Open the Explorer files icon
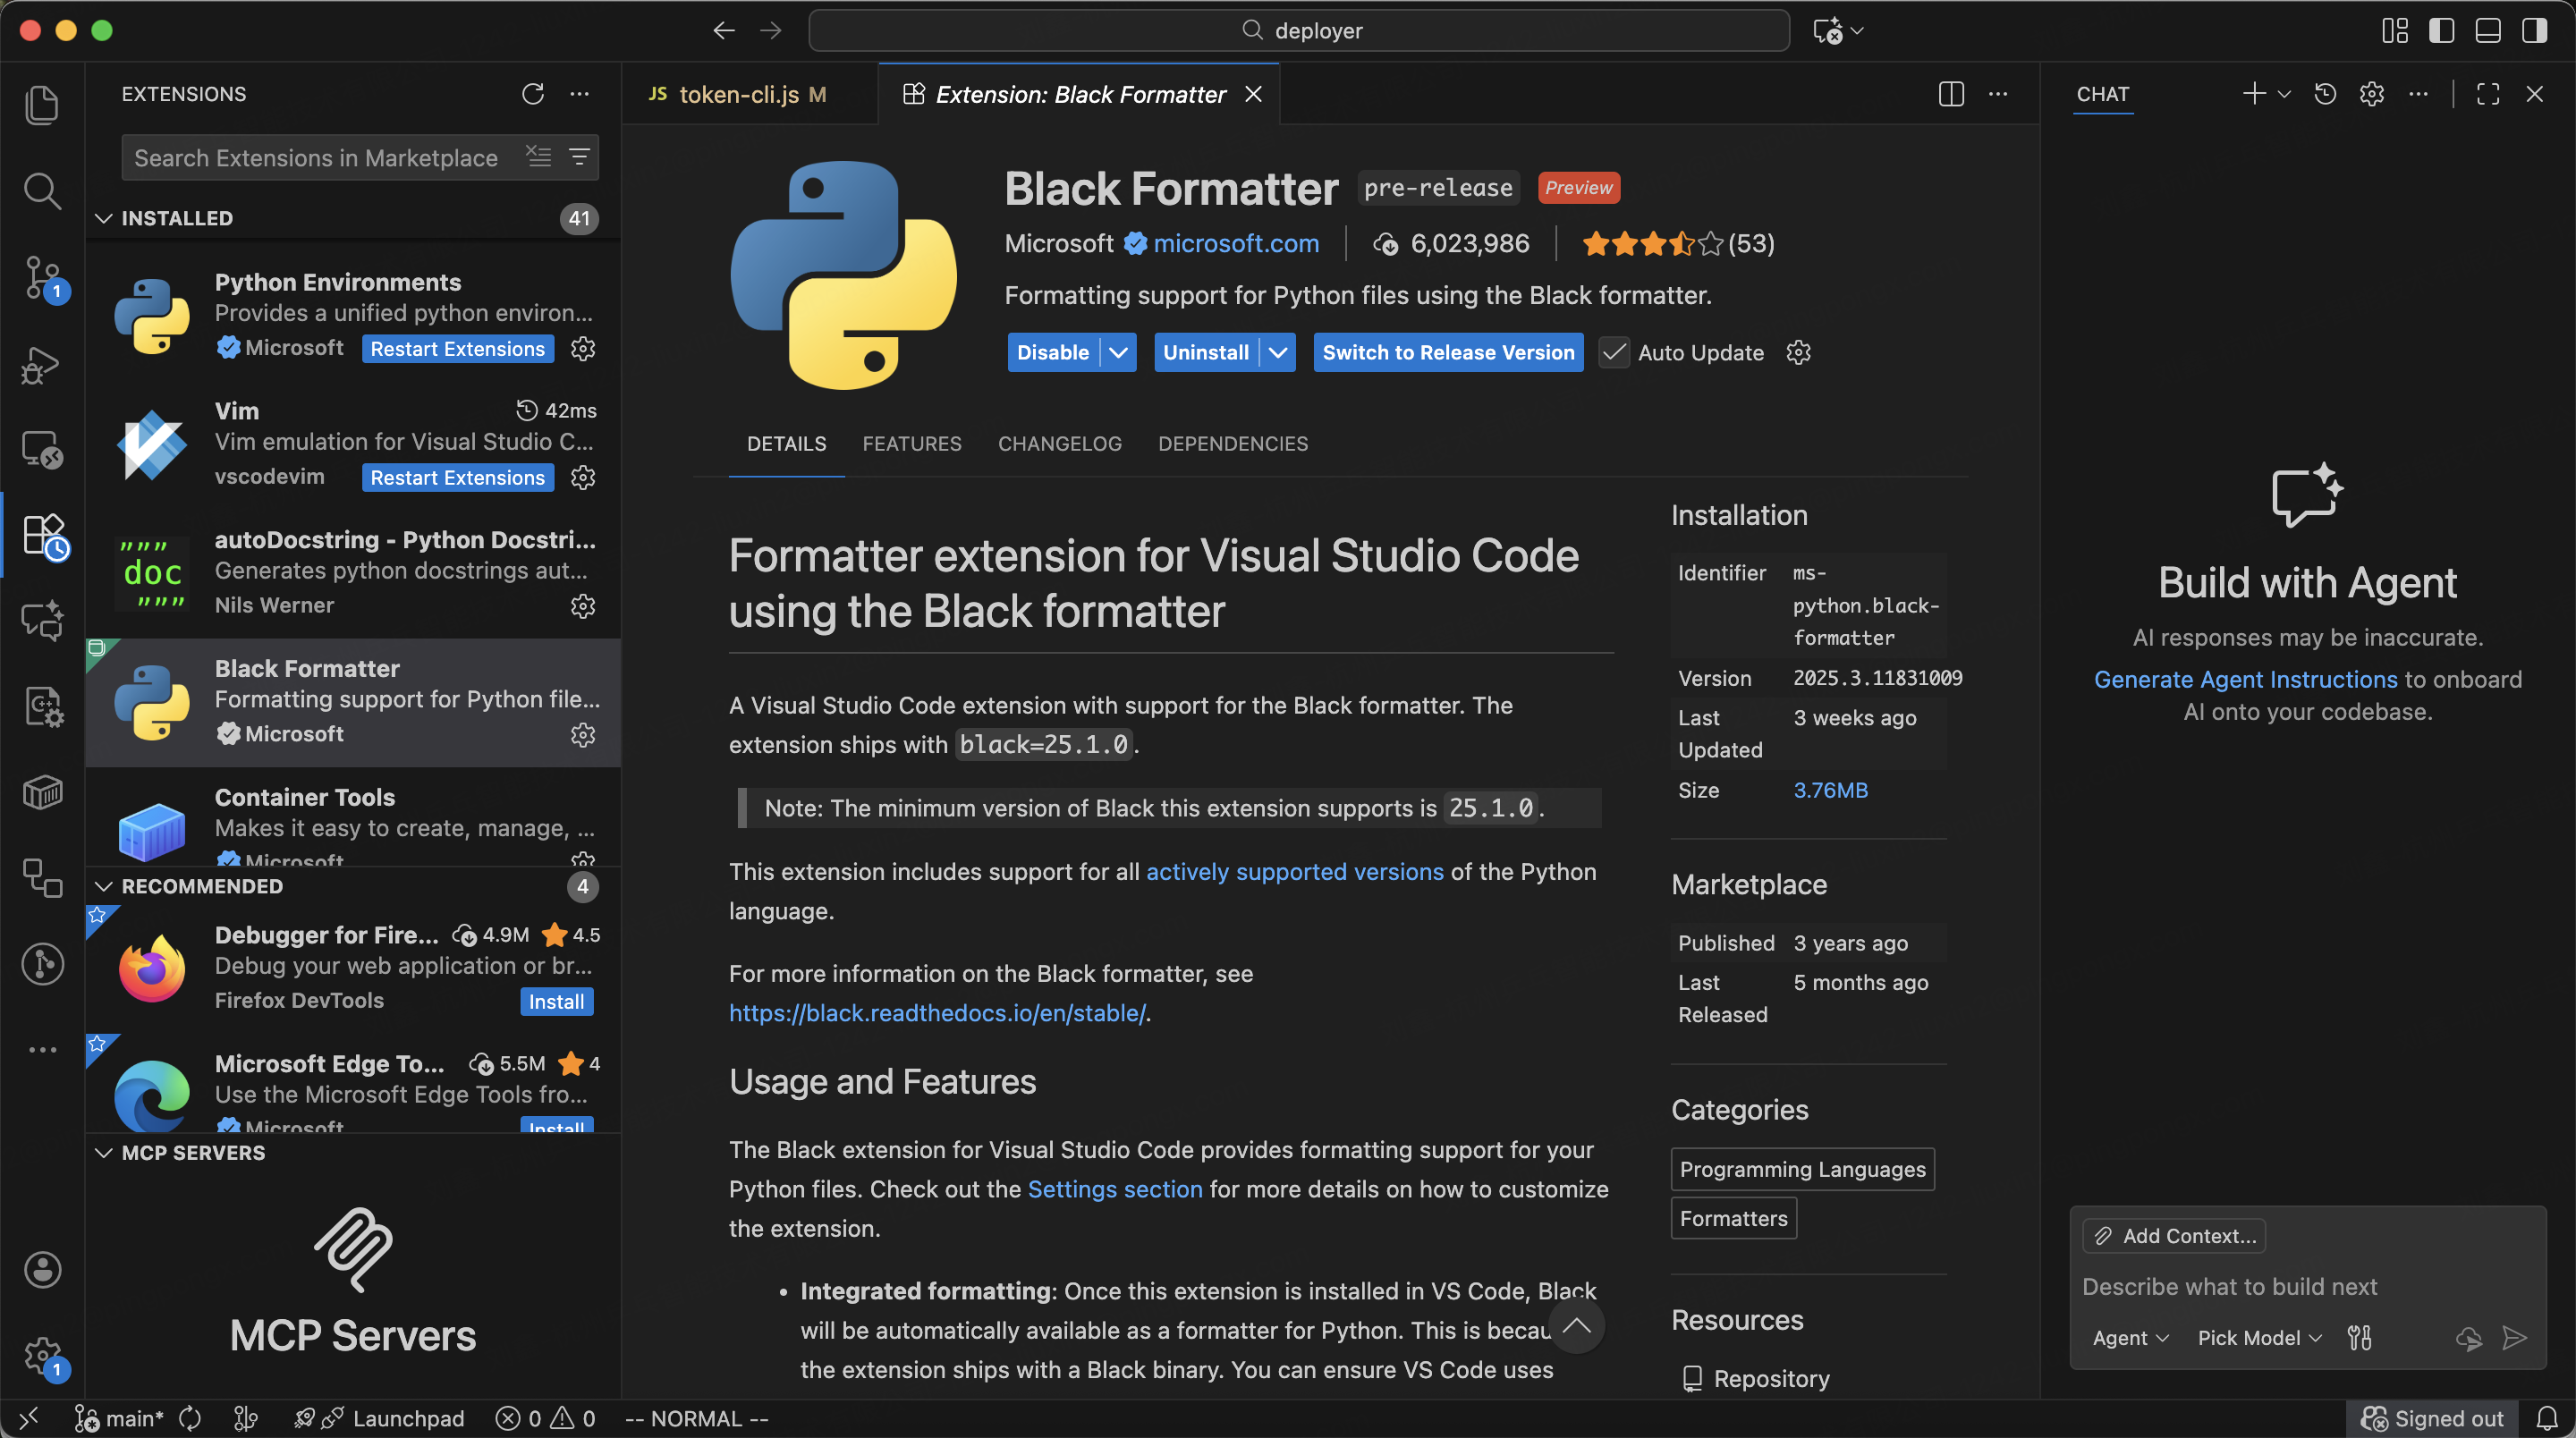The width and height of the screenshot is (2576, 1438). click(42, 105)
